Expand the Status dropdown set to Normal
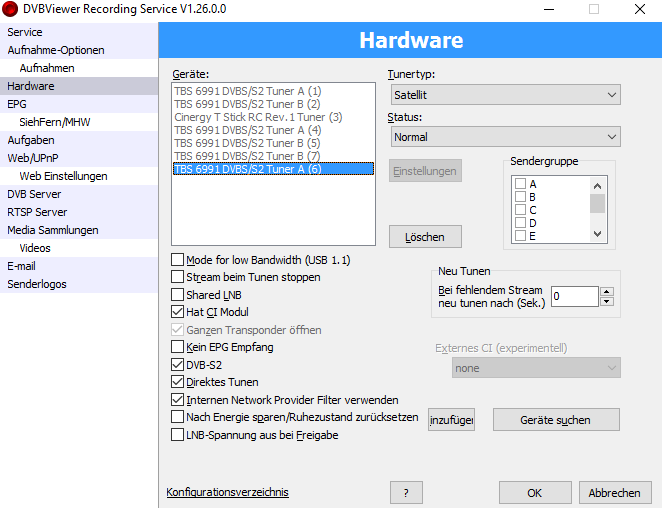This screenshot has width=662, height=508. pyautogui.click(x=505, y=137)
